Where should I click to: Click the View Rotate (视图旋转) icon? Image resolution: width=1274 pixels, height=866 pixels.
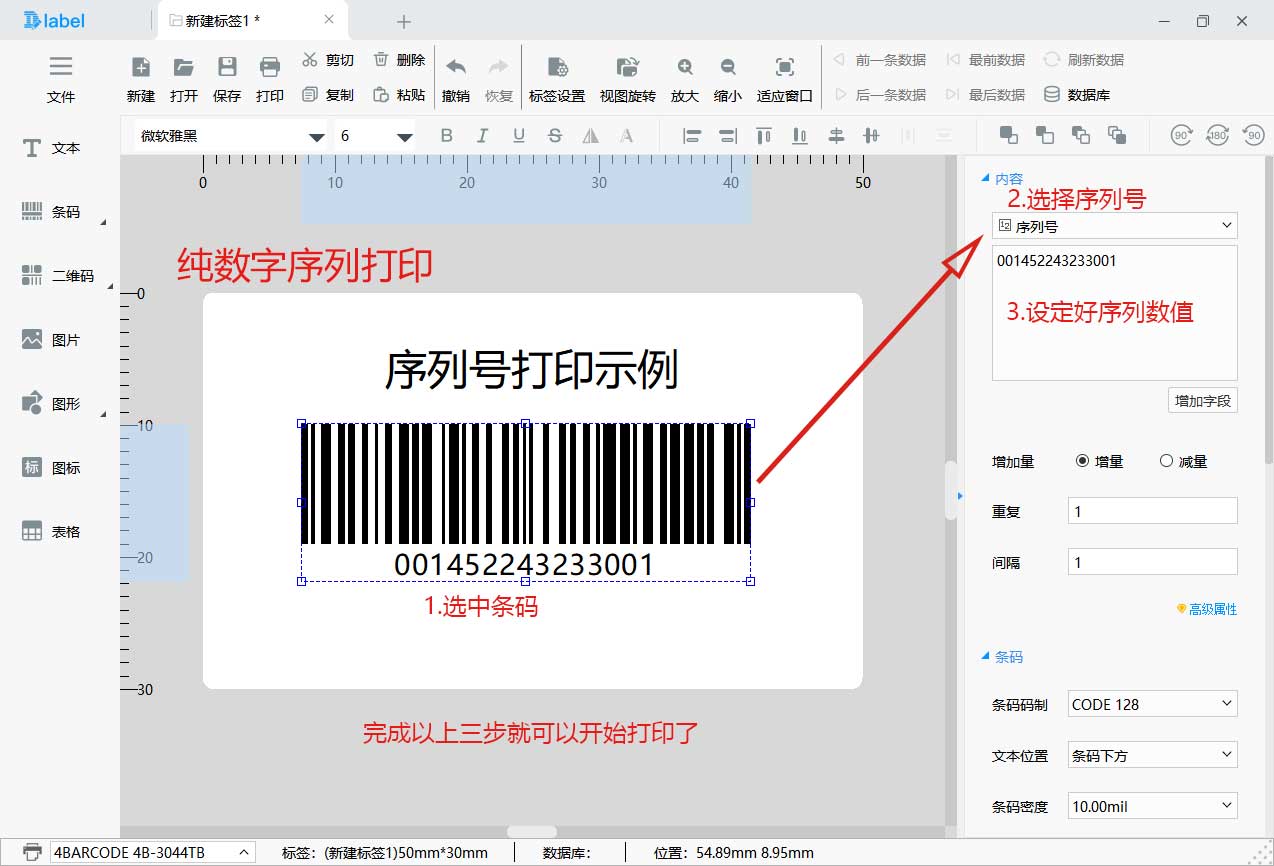click(x=627, y=68)
